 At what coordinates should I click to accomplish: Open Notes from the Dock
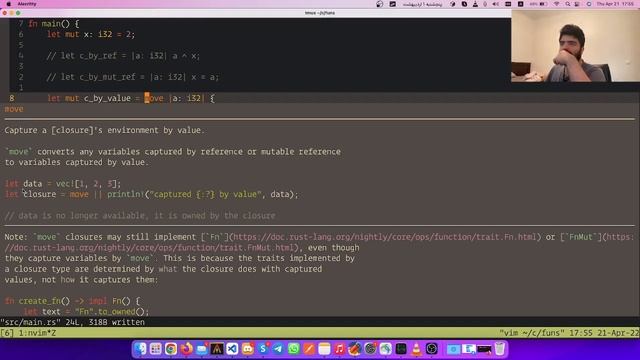click(324, 349)
